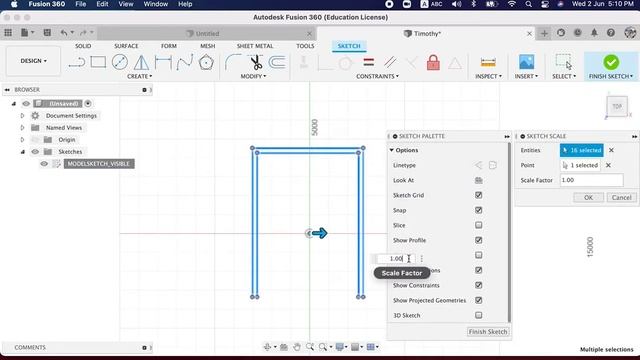Switch to the Untitled document tab
Image resolution: width=640 pixels, height=360 pixels.
coord(207,33)
